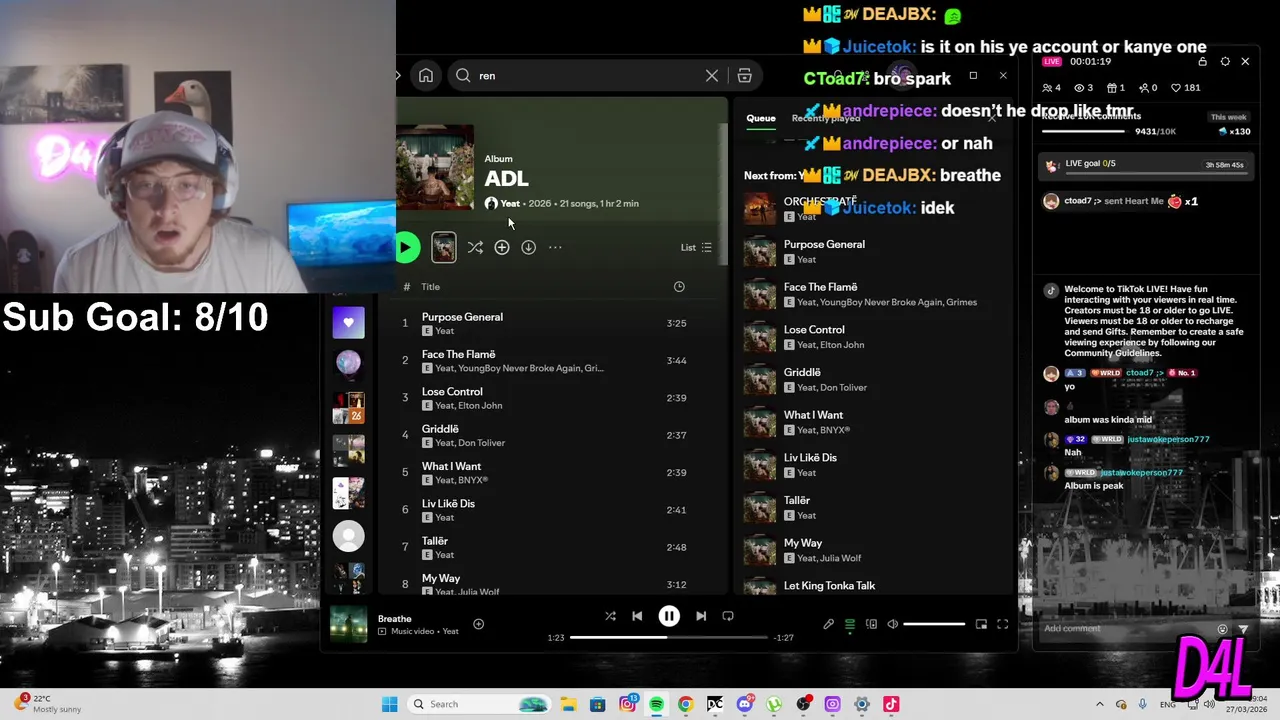Click the LIVE goal 0/5 bar
The height and width of the screenshot is (720, 1280).
(x=1144, y=166)
